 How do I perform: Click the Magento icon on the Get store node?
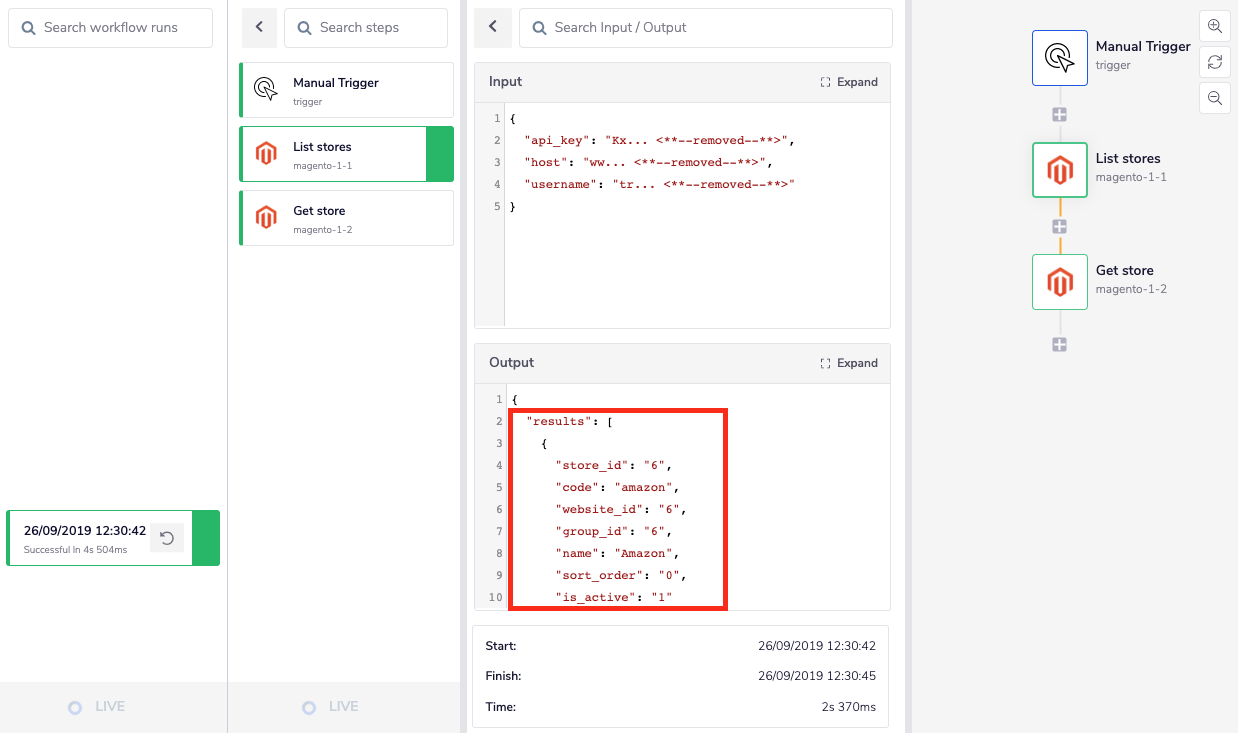[x=1060, y=281]
